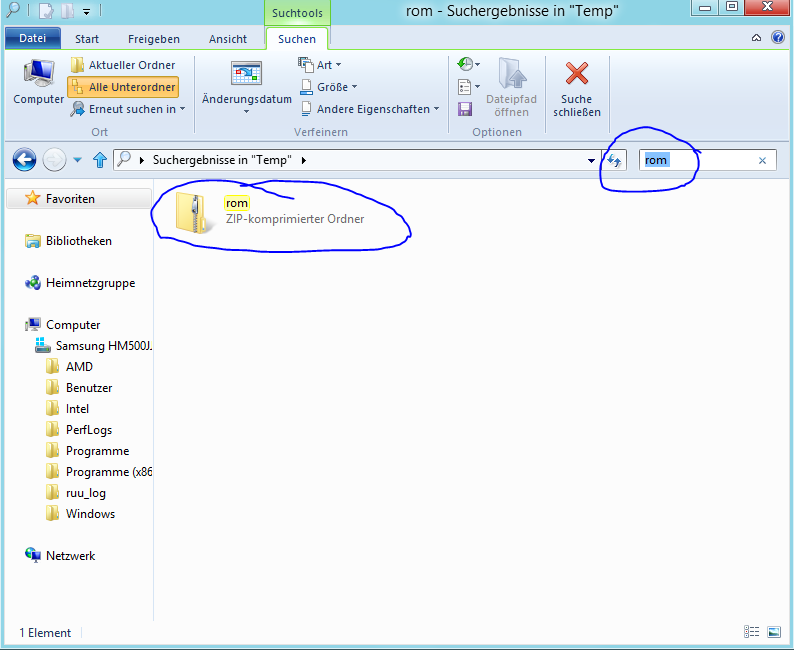794x650 pixels.
Task: Open advanced options list icon
Action: 468,87
